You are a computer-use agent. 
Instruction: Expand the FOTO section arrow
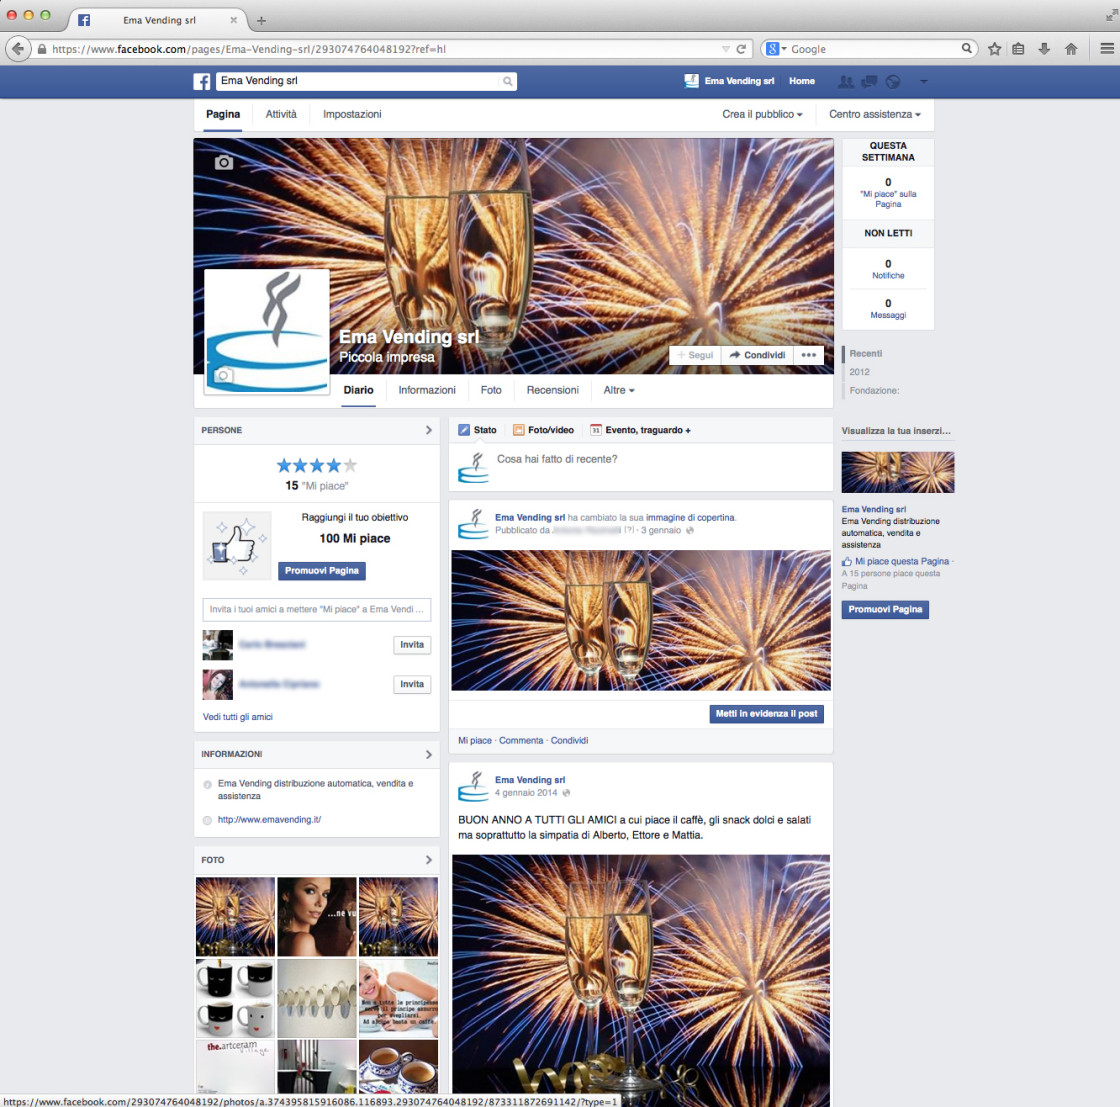point(429,860)
